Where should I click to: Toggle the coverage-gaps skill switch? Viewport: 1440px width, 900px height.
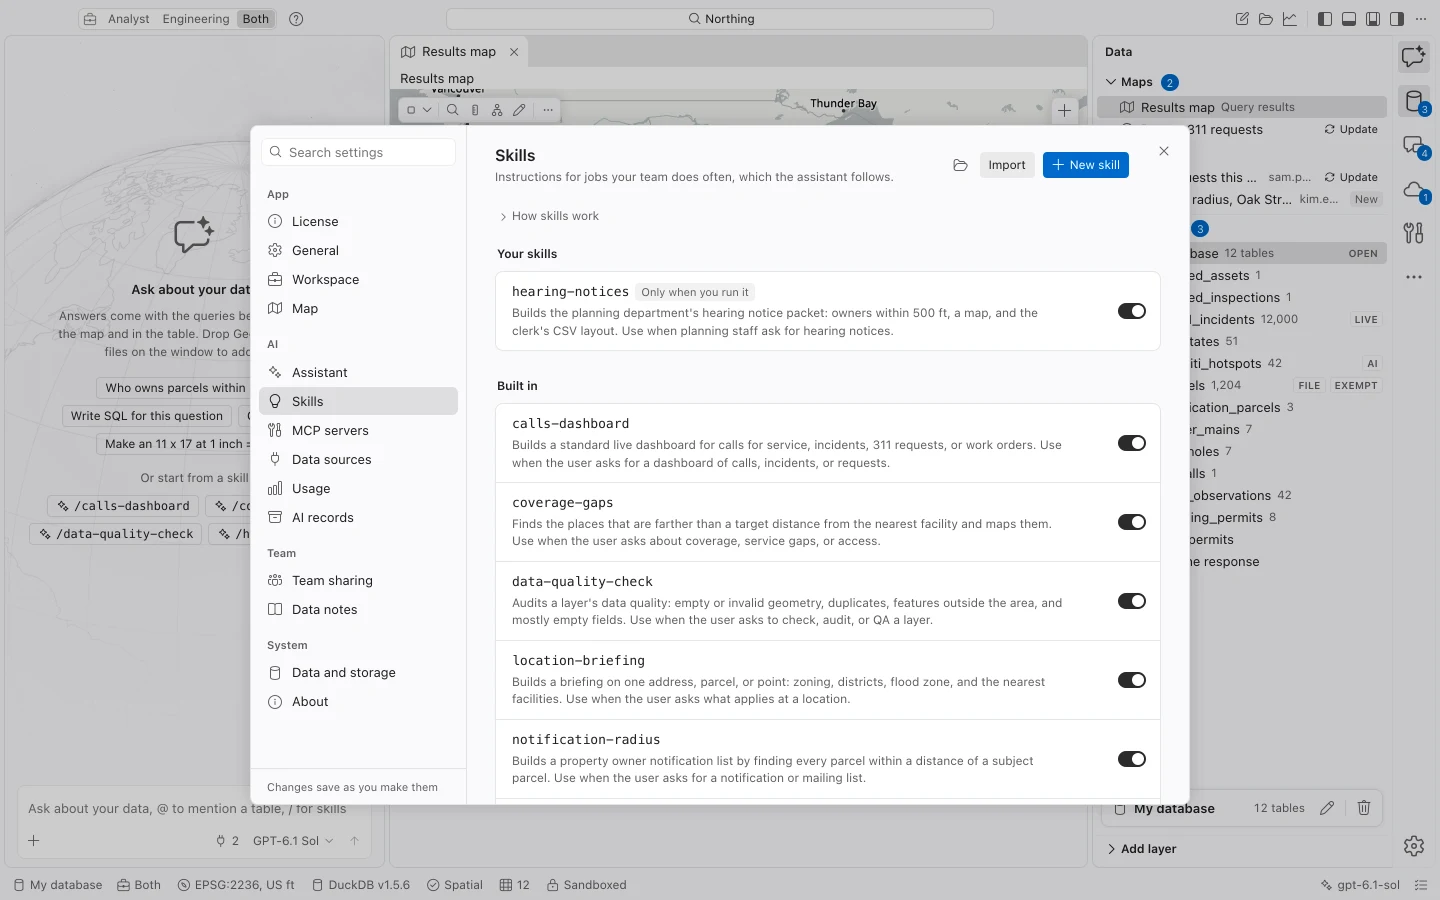point(1132,522)
